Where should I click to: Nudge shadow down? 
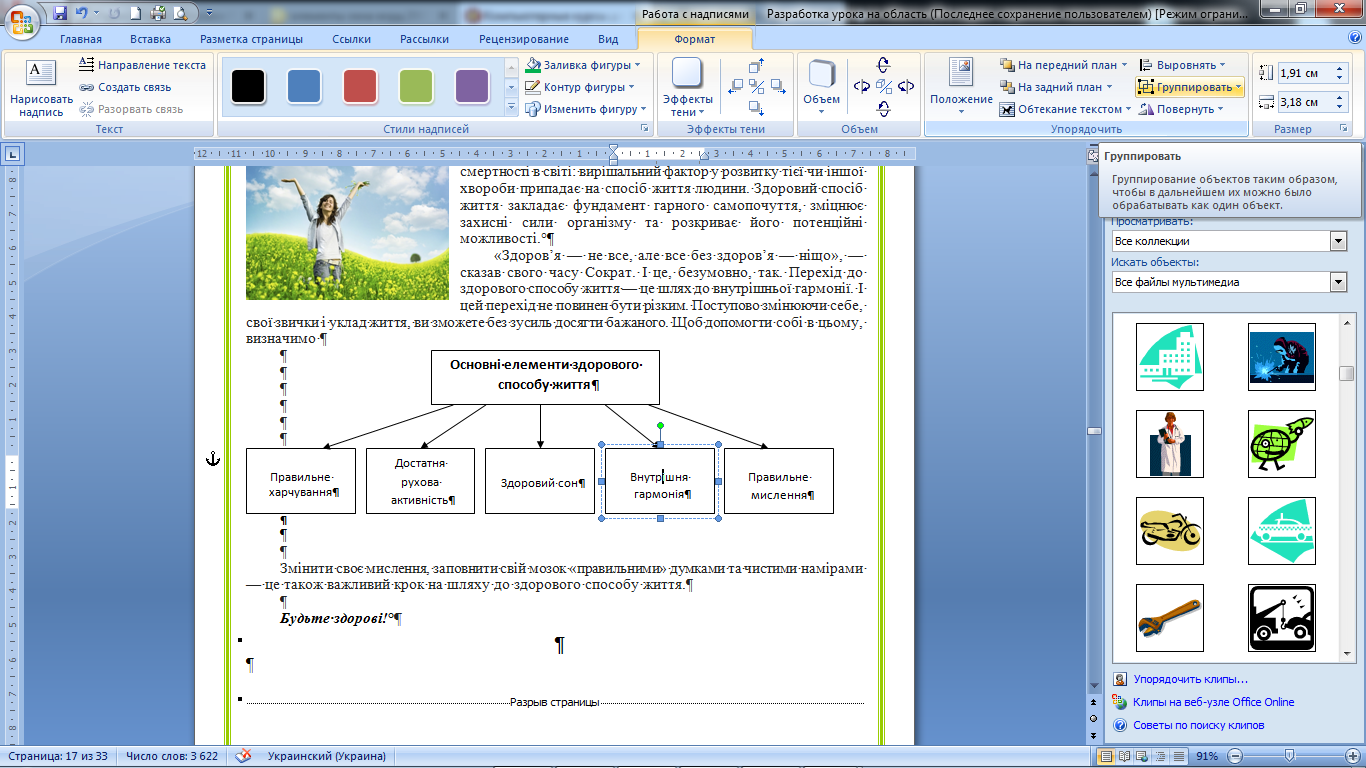pos(757,108)
